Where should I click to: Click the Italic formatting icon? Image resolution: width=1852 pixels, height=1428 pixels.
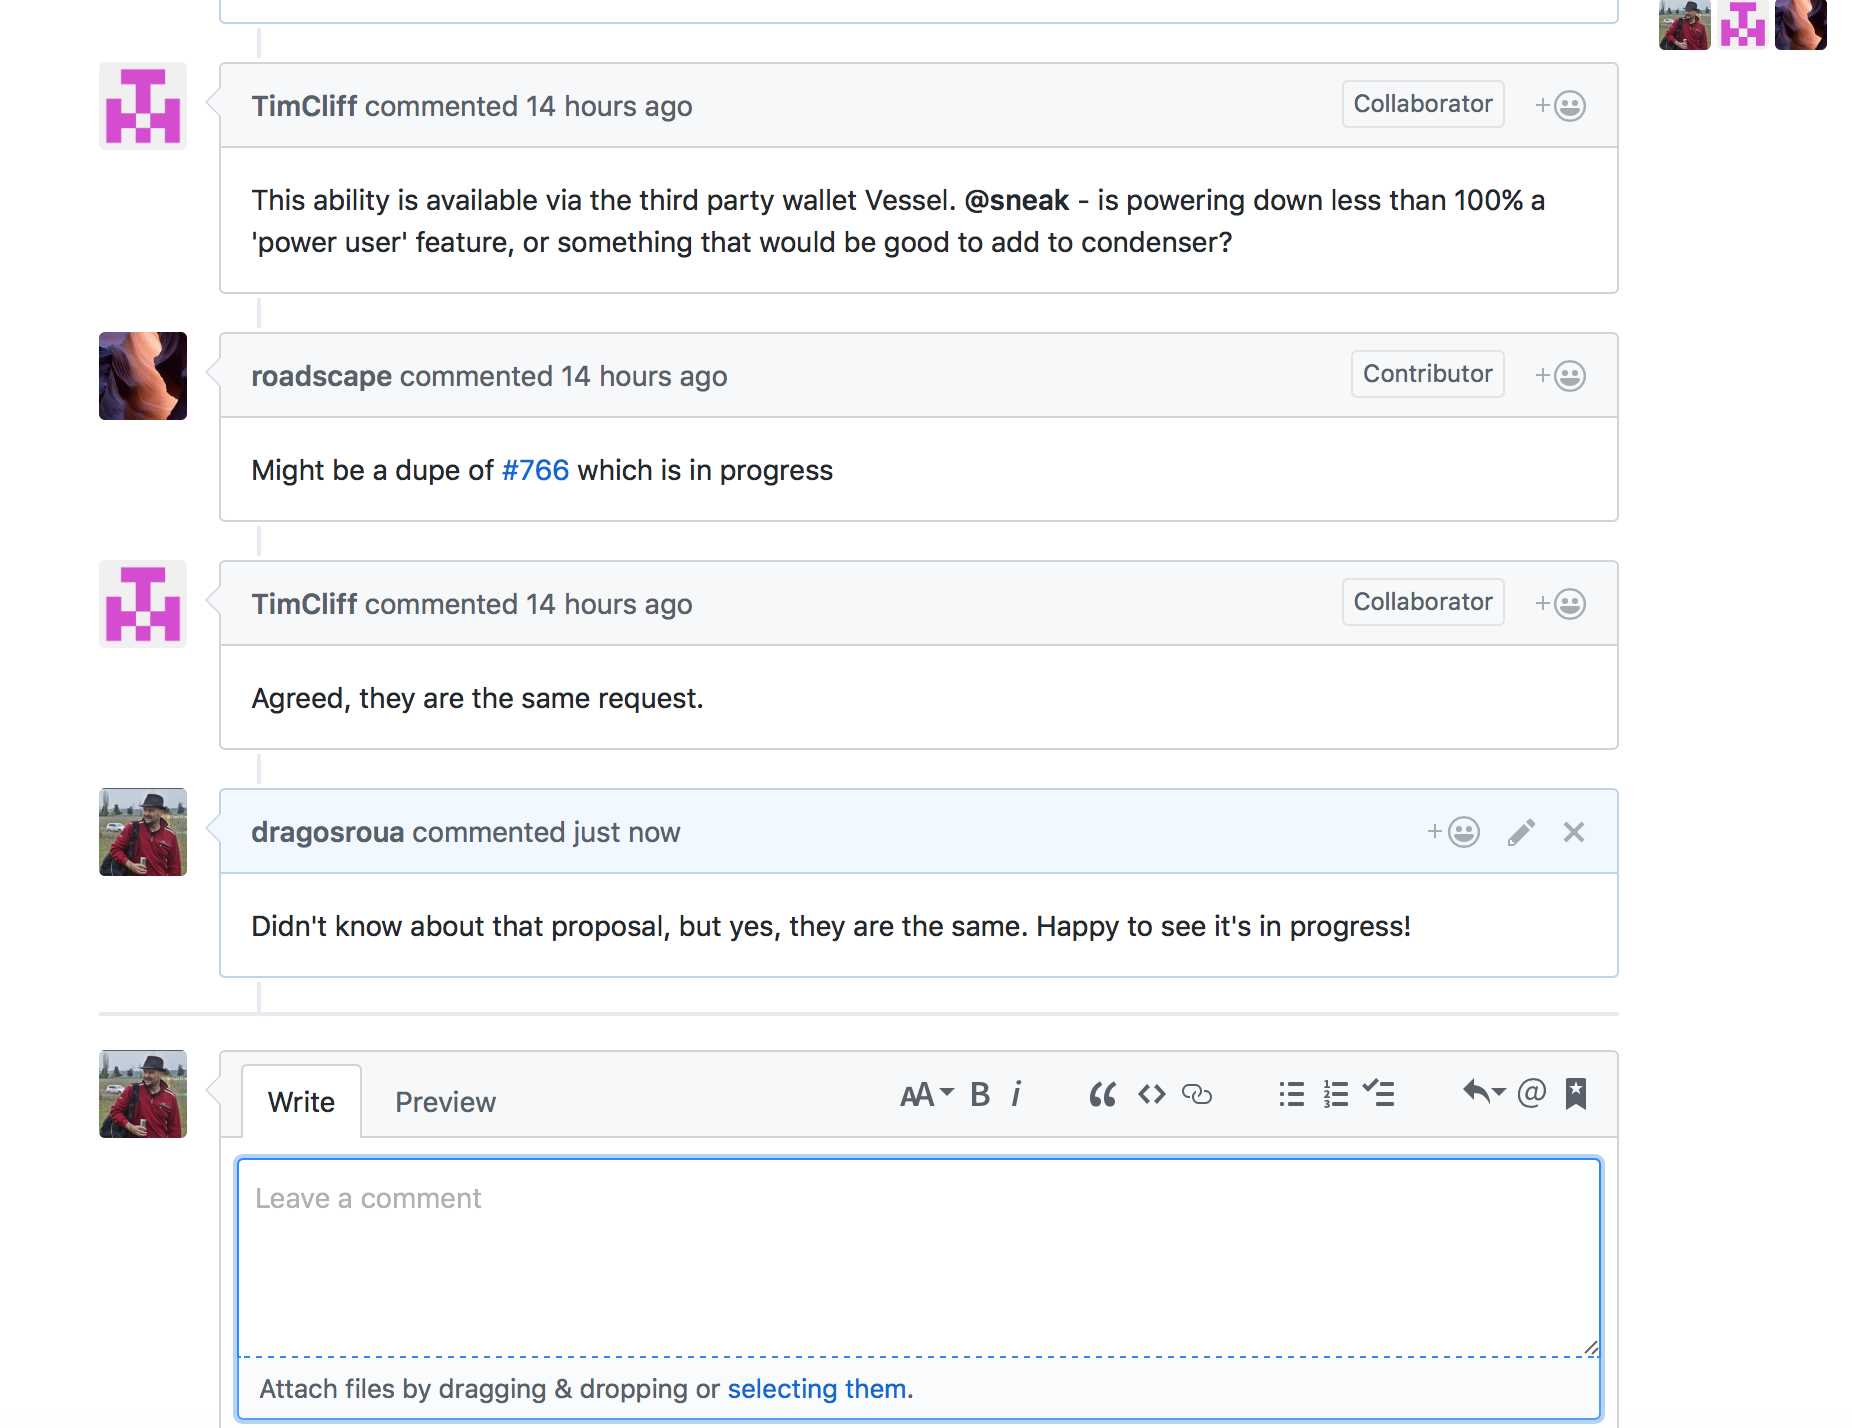1017,1094
